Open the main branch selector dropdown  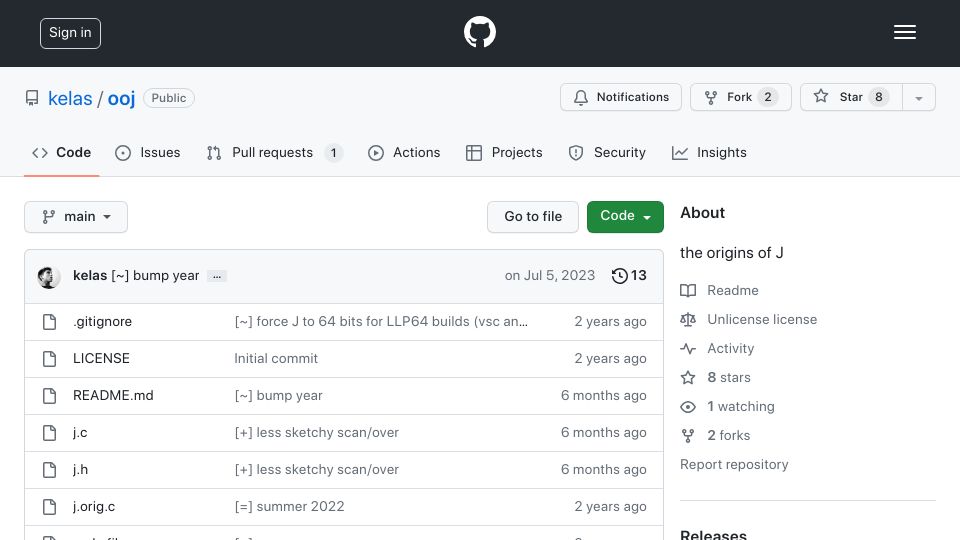point(76,217)
